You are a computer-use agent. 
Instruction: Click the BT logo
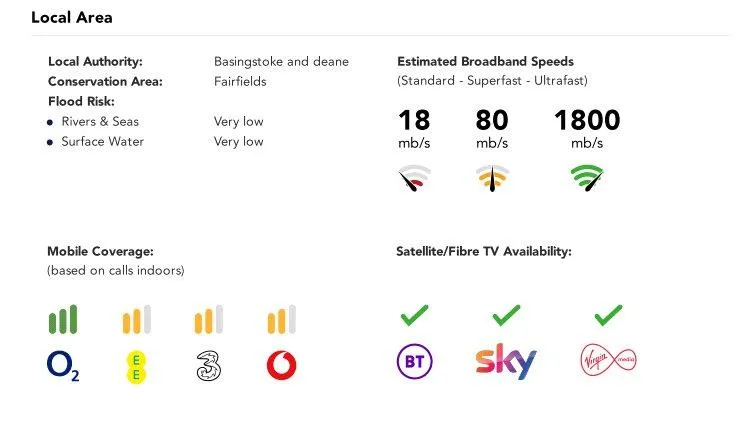(x=415, y=361)
